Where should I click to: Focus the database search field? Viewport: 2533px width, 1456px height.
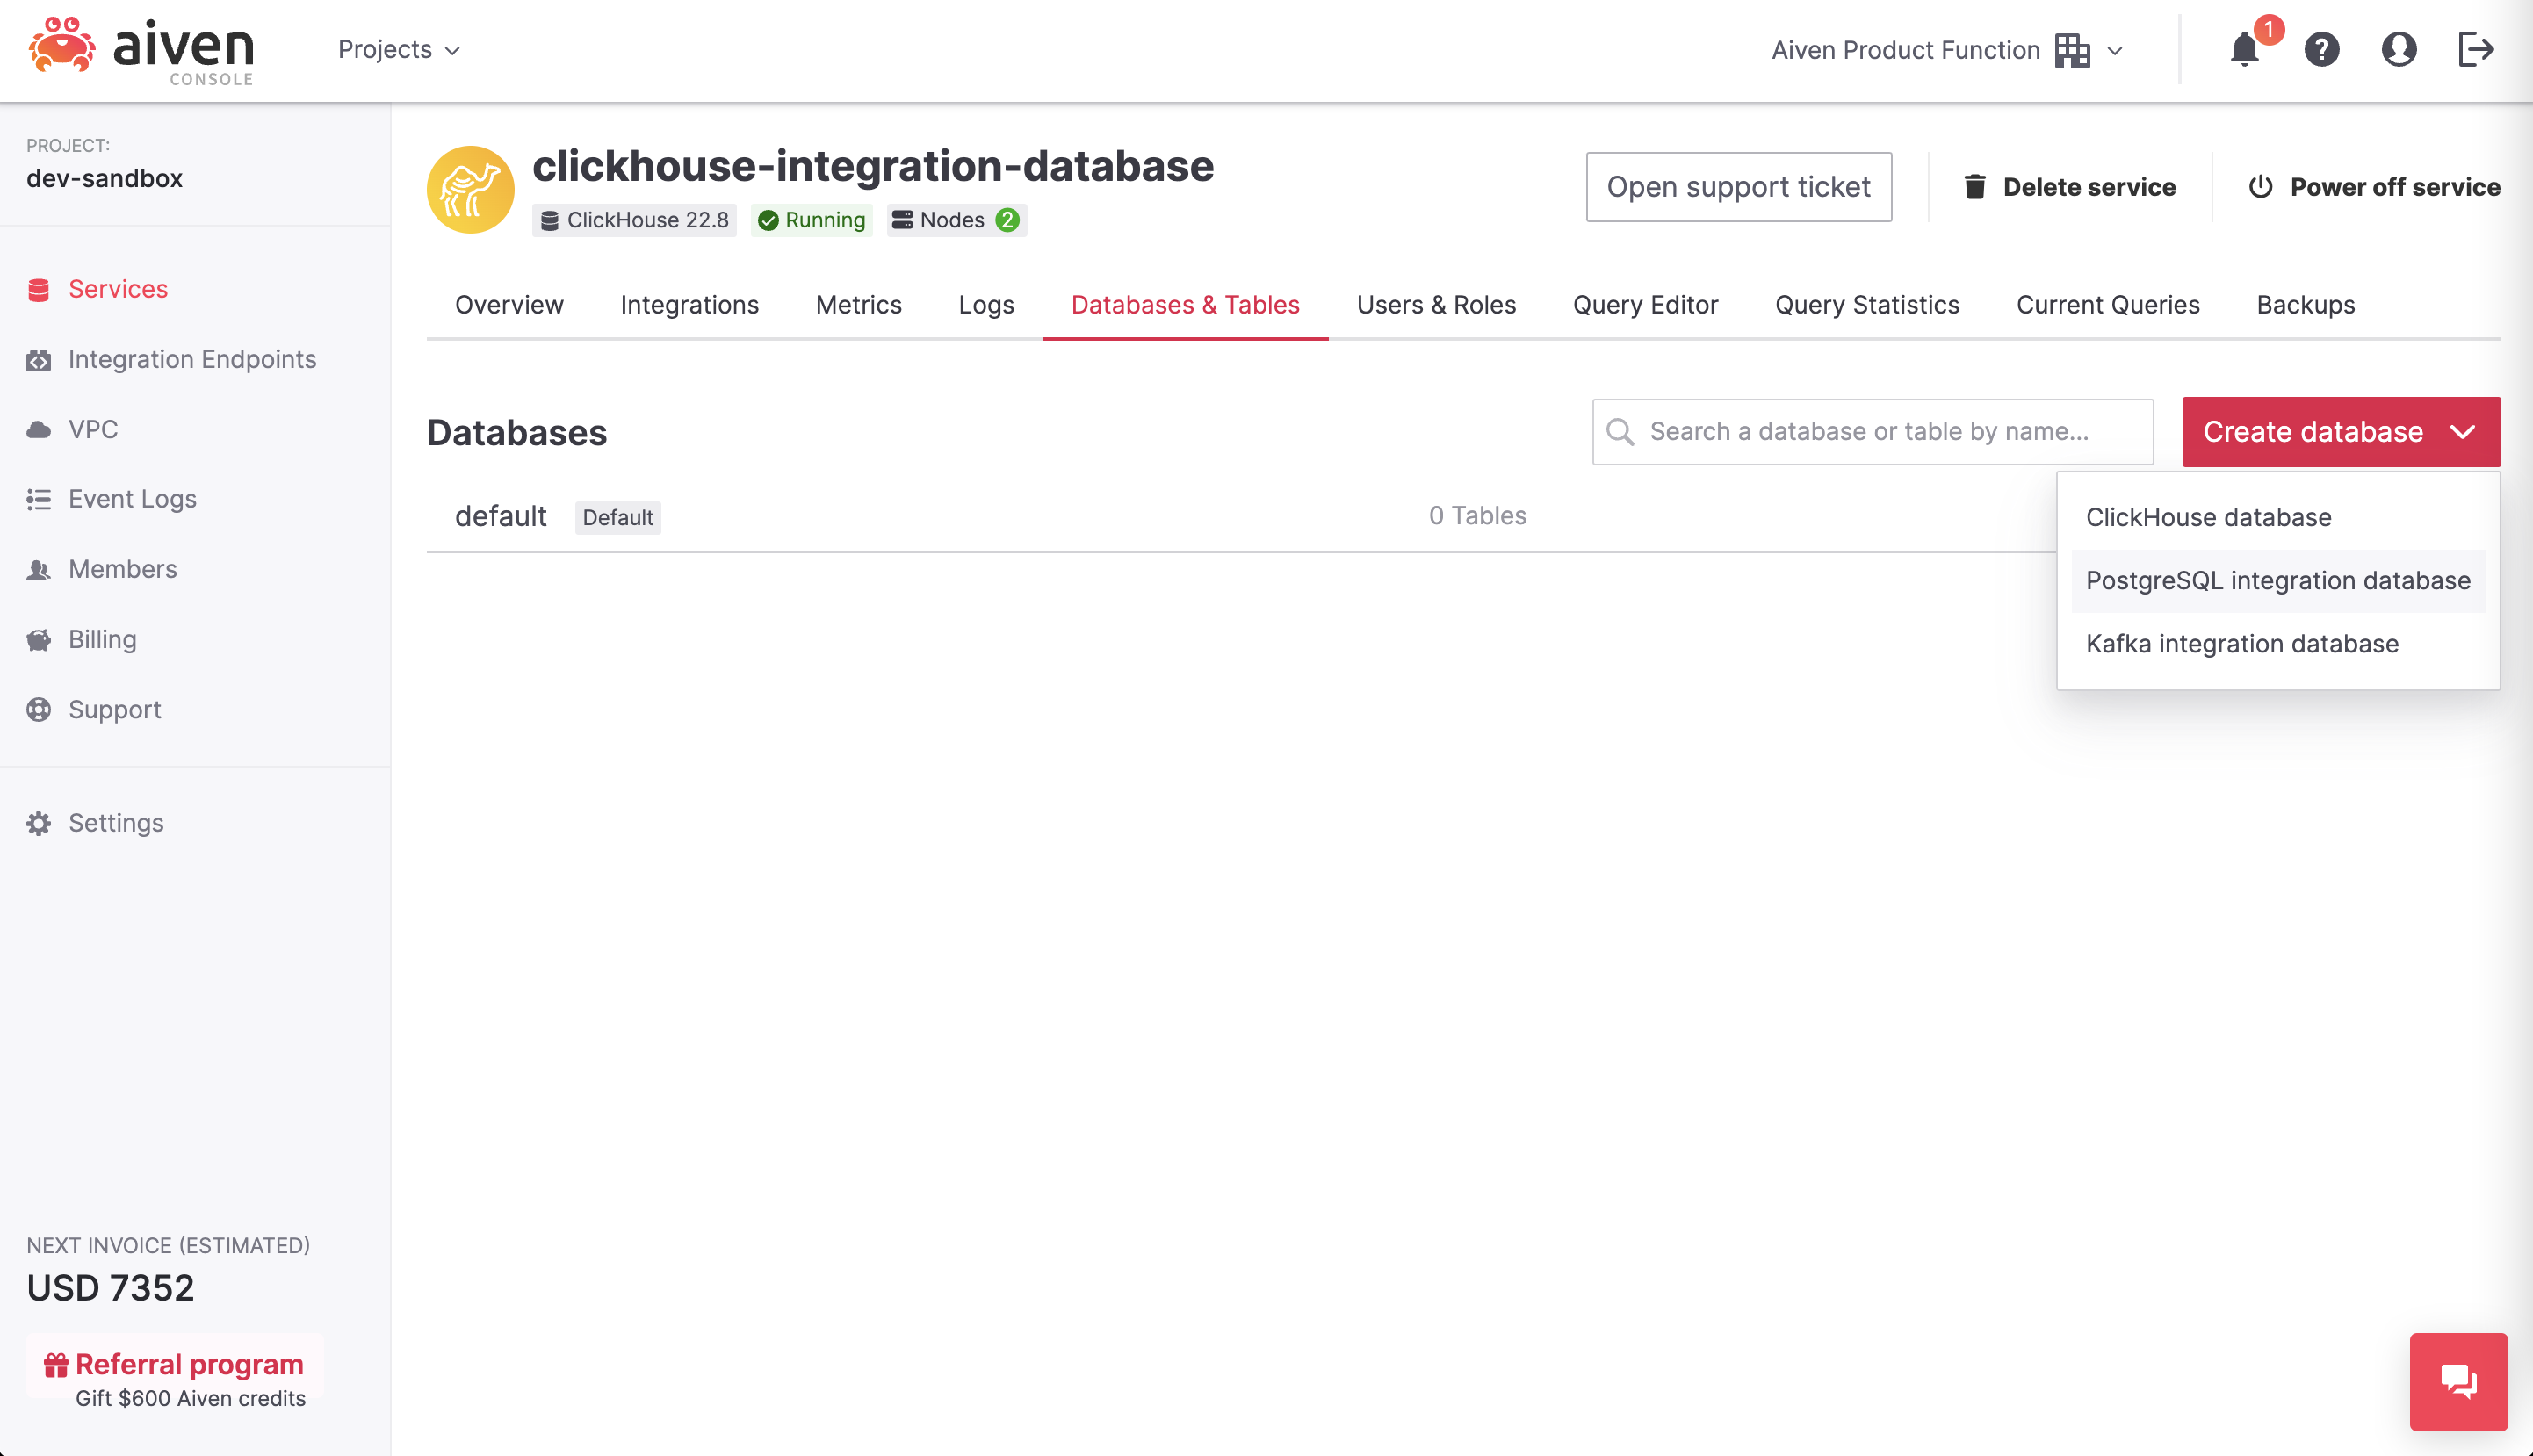1873,432
